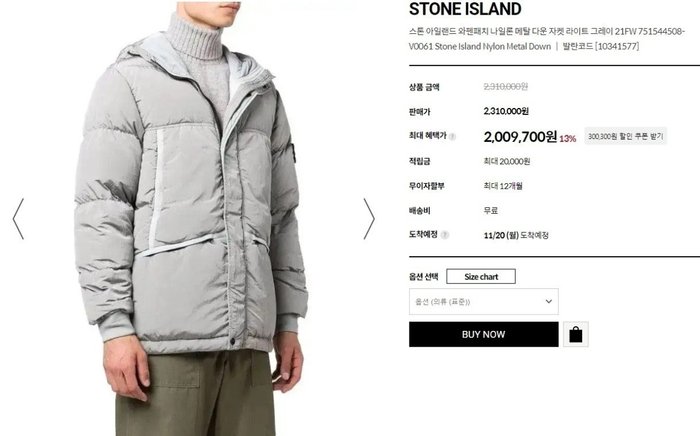Click the 2,009,700원 maximum benefit price
Image resolution: width=700 pixels, height=436 pixels.
pyautogui.click(x=520, y=137)
